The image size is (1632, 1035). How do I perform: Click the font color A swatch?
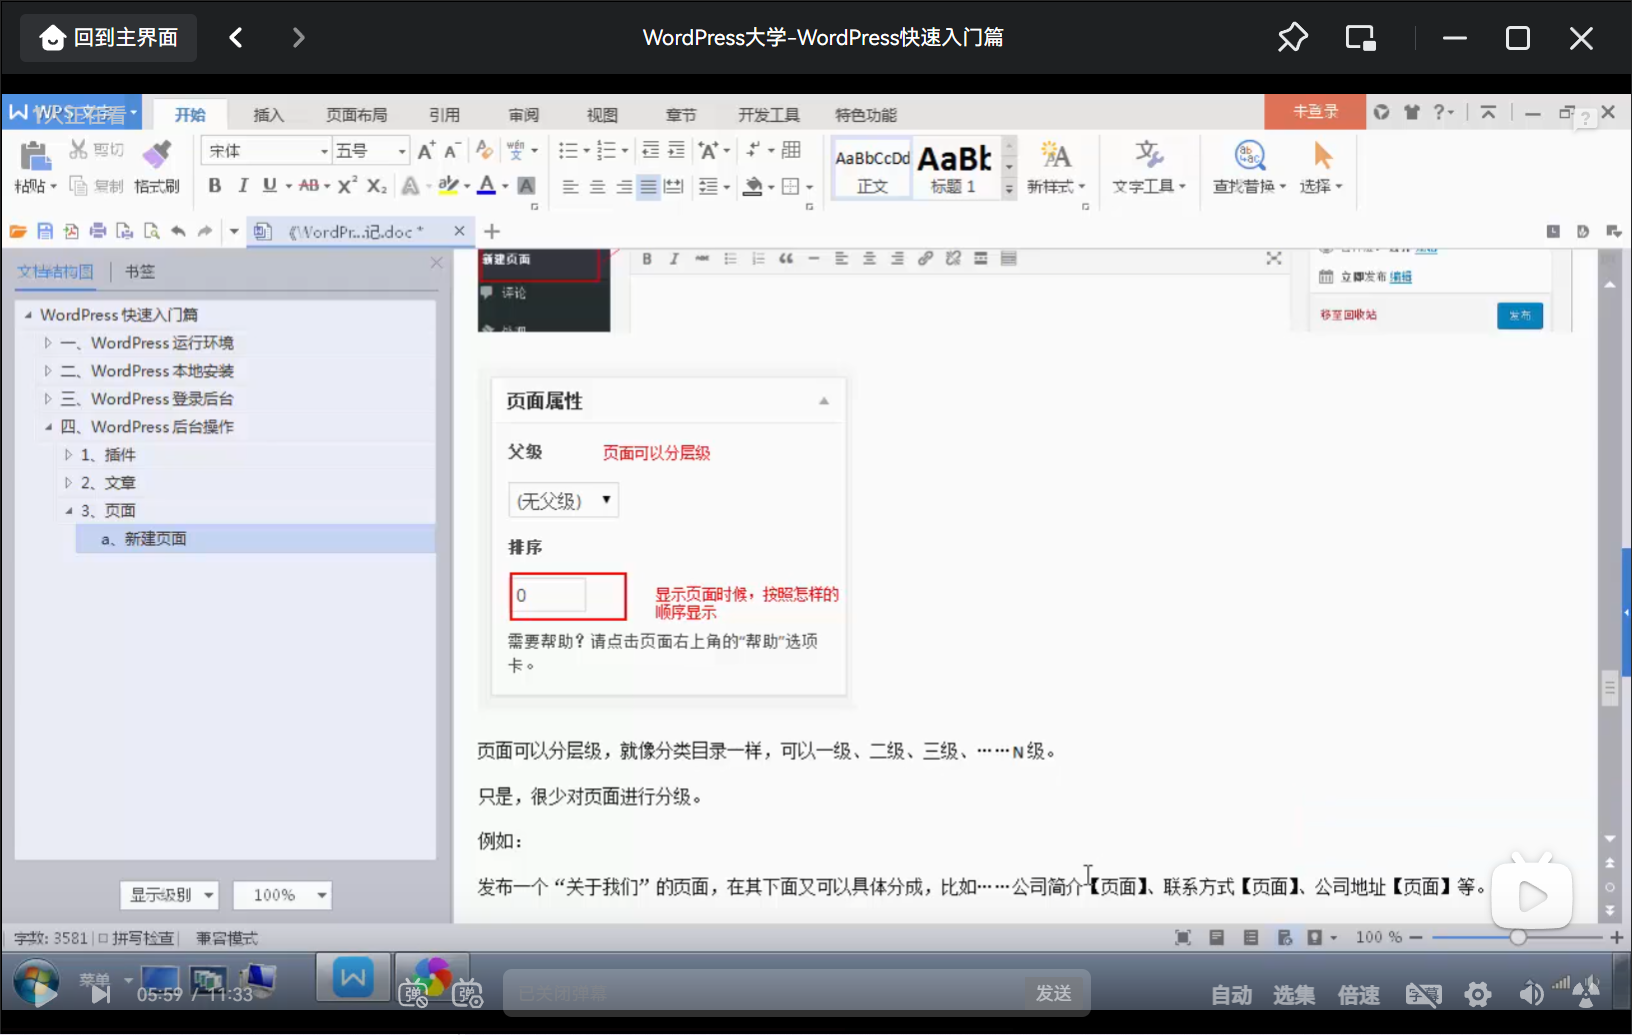(x=486, y=186)
